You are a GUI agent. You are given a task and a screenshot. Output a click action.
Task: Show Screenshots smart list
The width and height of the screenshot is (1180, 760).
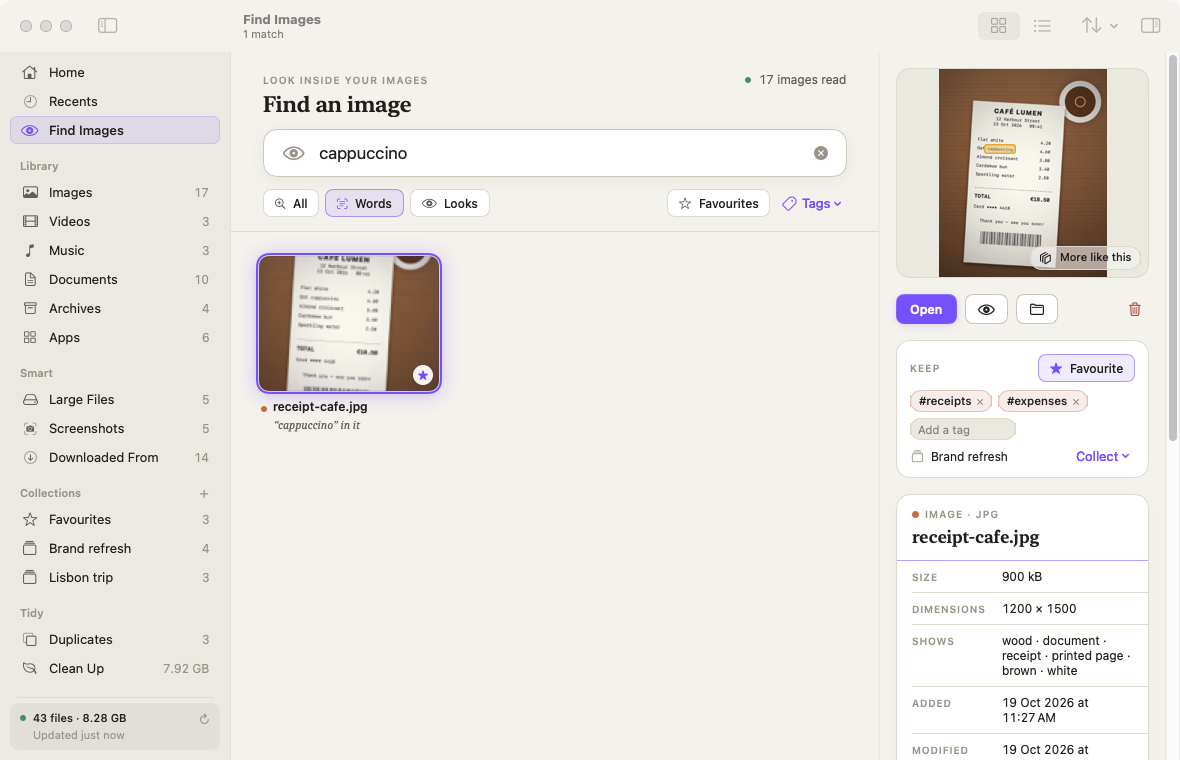115,428
